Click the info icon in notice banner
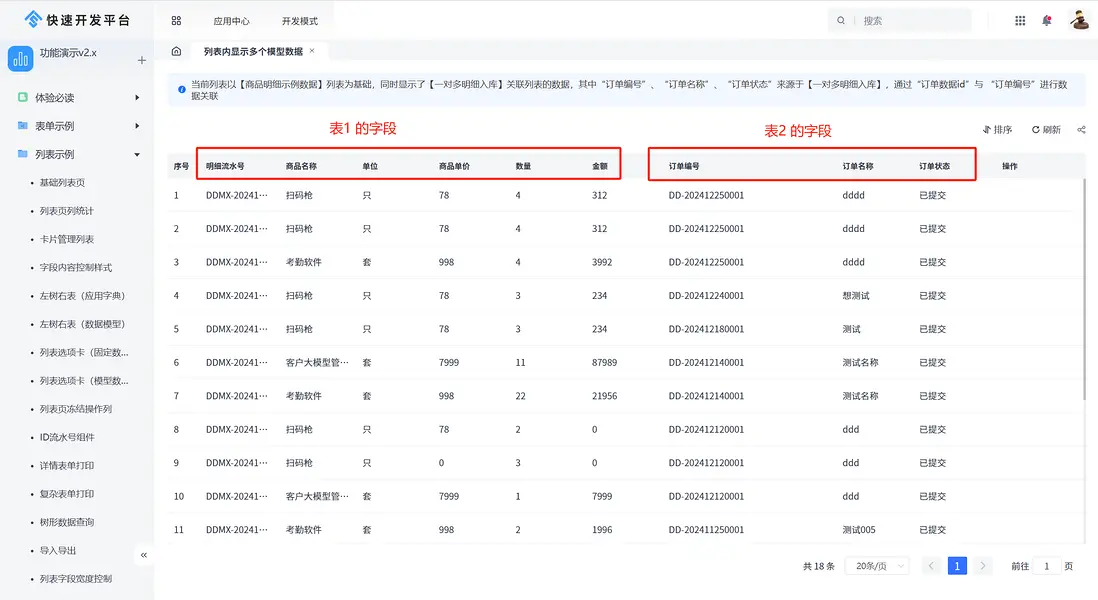The width and height of the screenshot is (1098, 600). coord(182,90)
